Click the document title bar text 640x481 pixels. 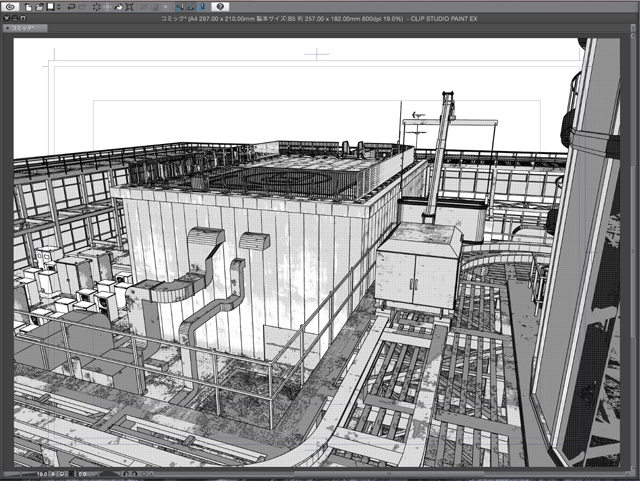click(320, 18)
